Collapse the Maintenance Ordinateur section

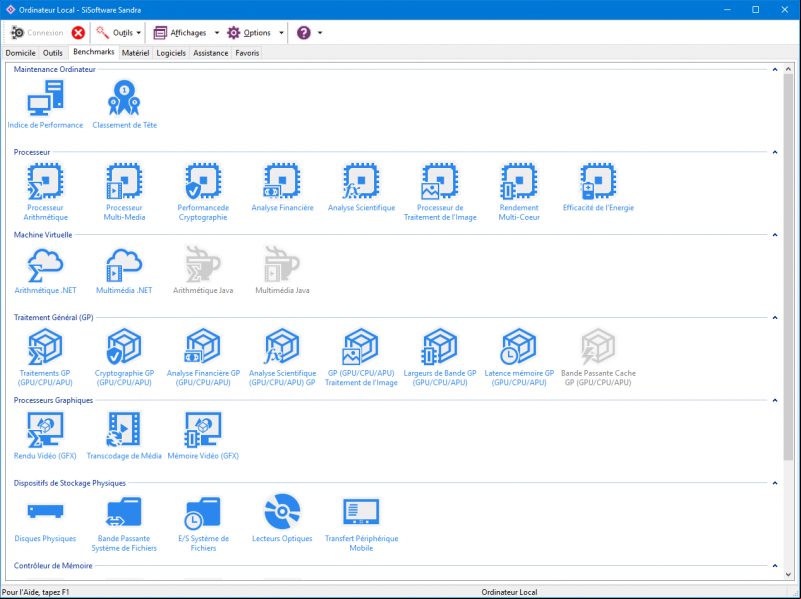click(x=775, y=69)
